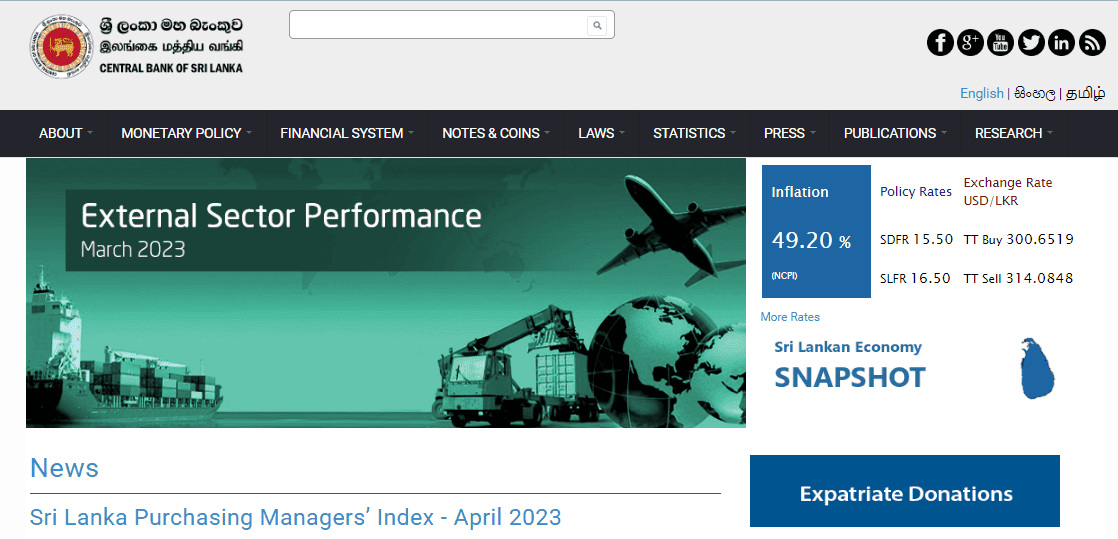This screenshot has height=539, width=1118.
Task: Click the Expatriate Donations button
Action: 905,492
